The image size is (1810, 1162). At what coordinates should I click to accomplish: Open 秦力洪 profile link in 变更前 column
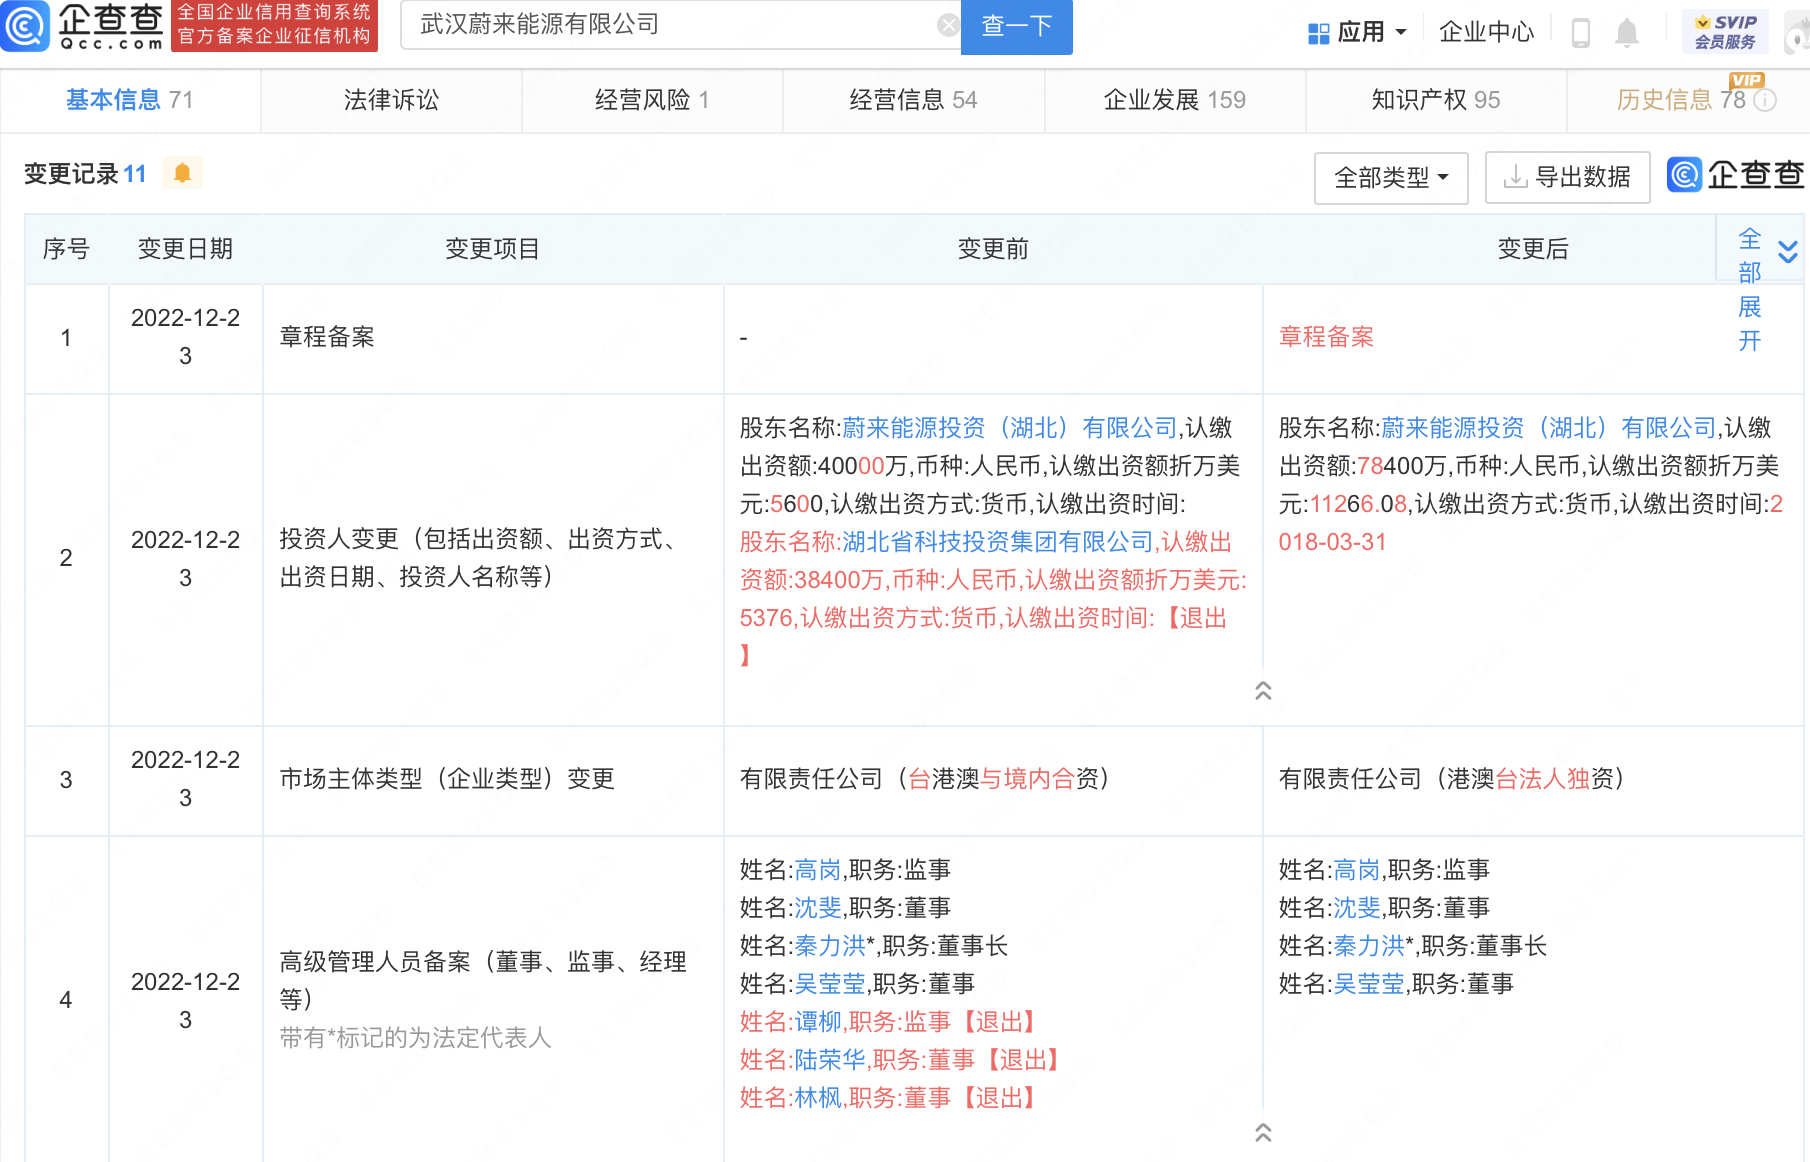[x=829, y=946]
